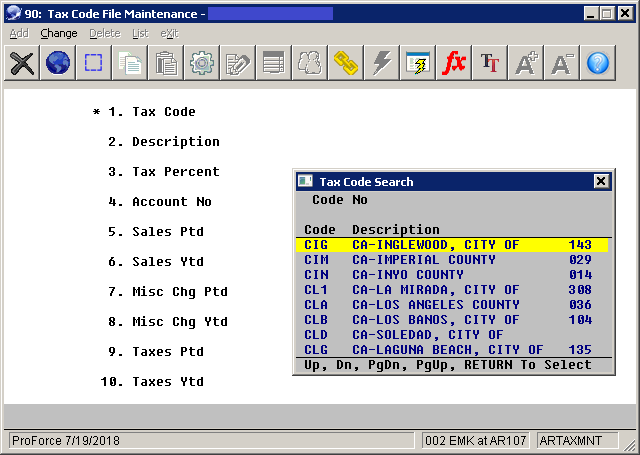The width and height of the screenshot is (640, 455).
Task: Select the CLA CA-LOS ANGELES COUNTY row
Action: point(452,305)
